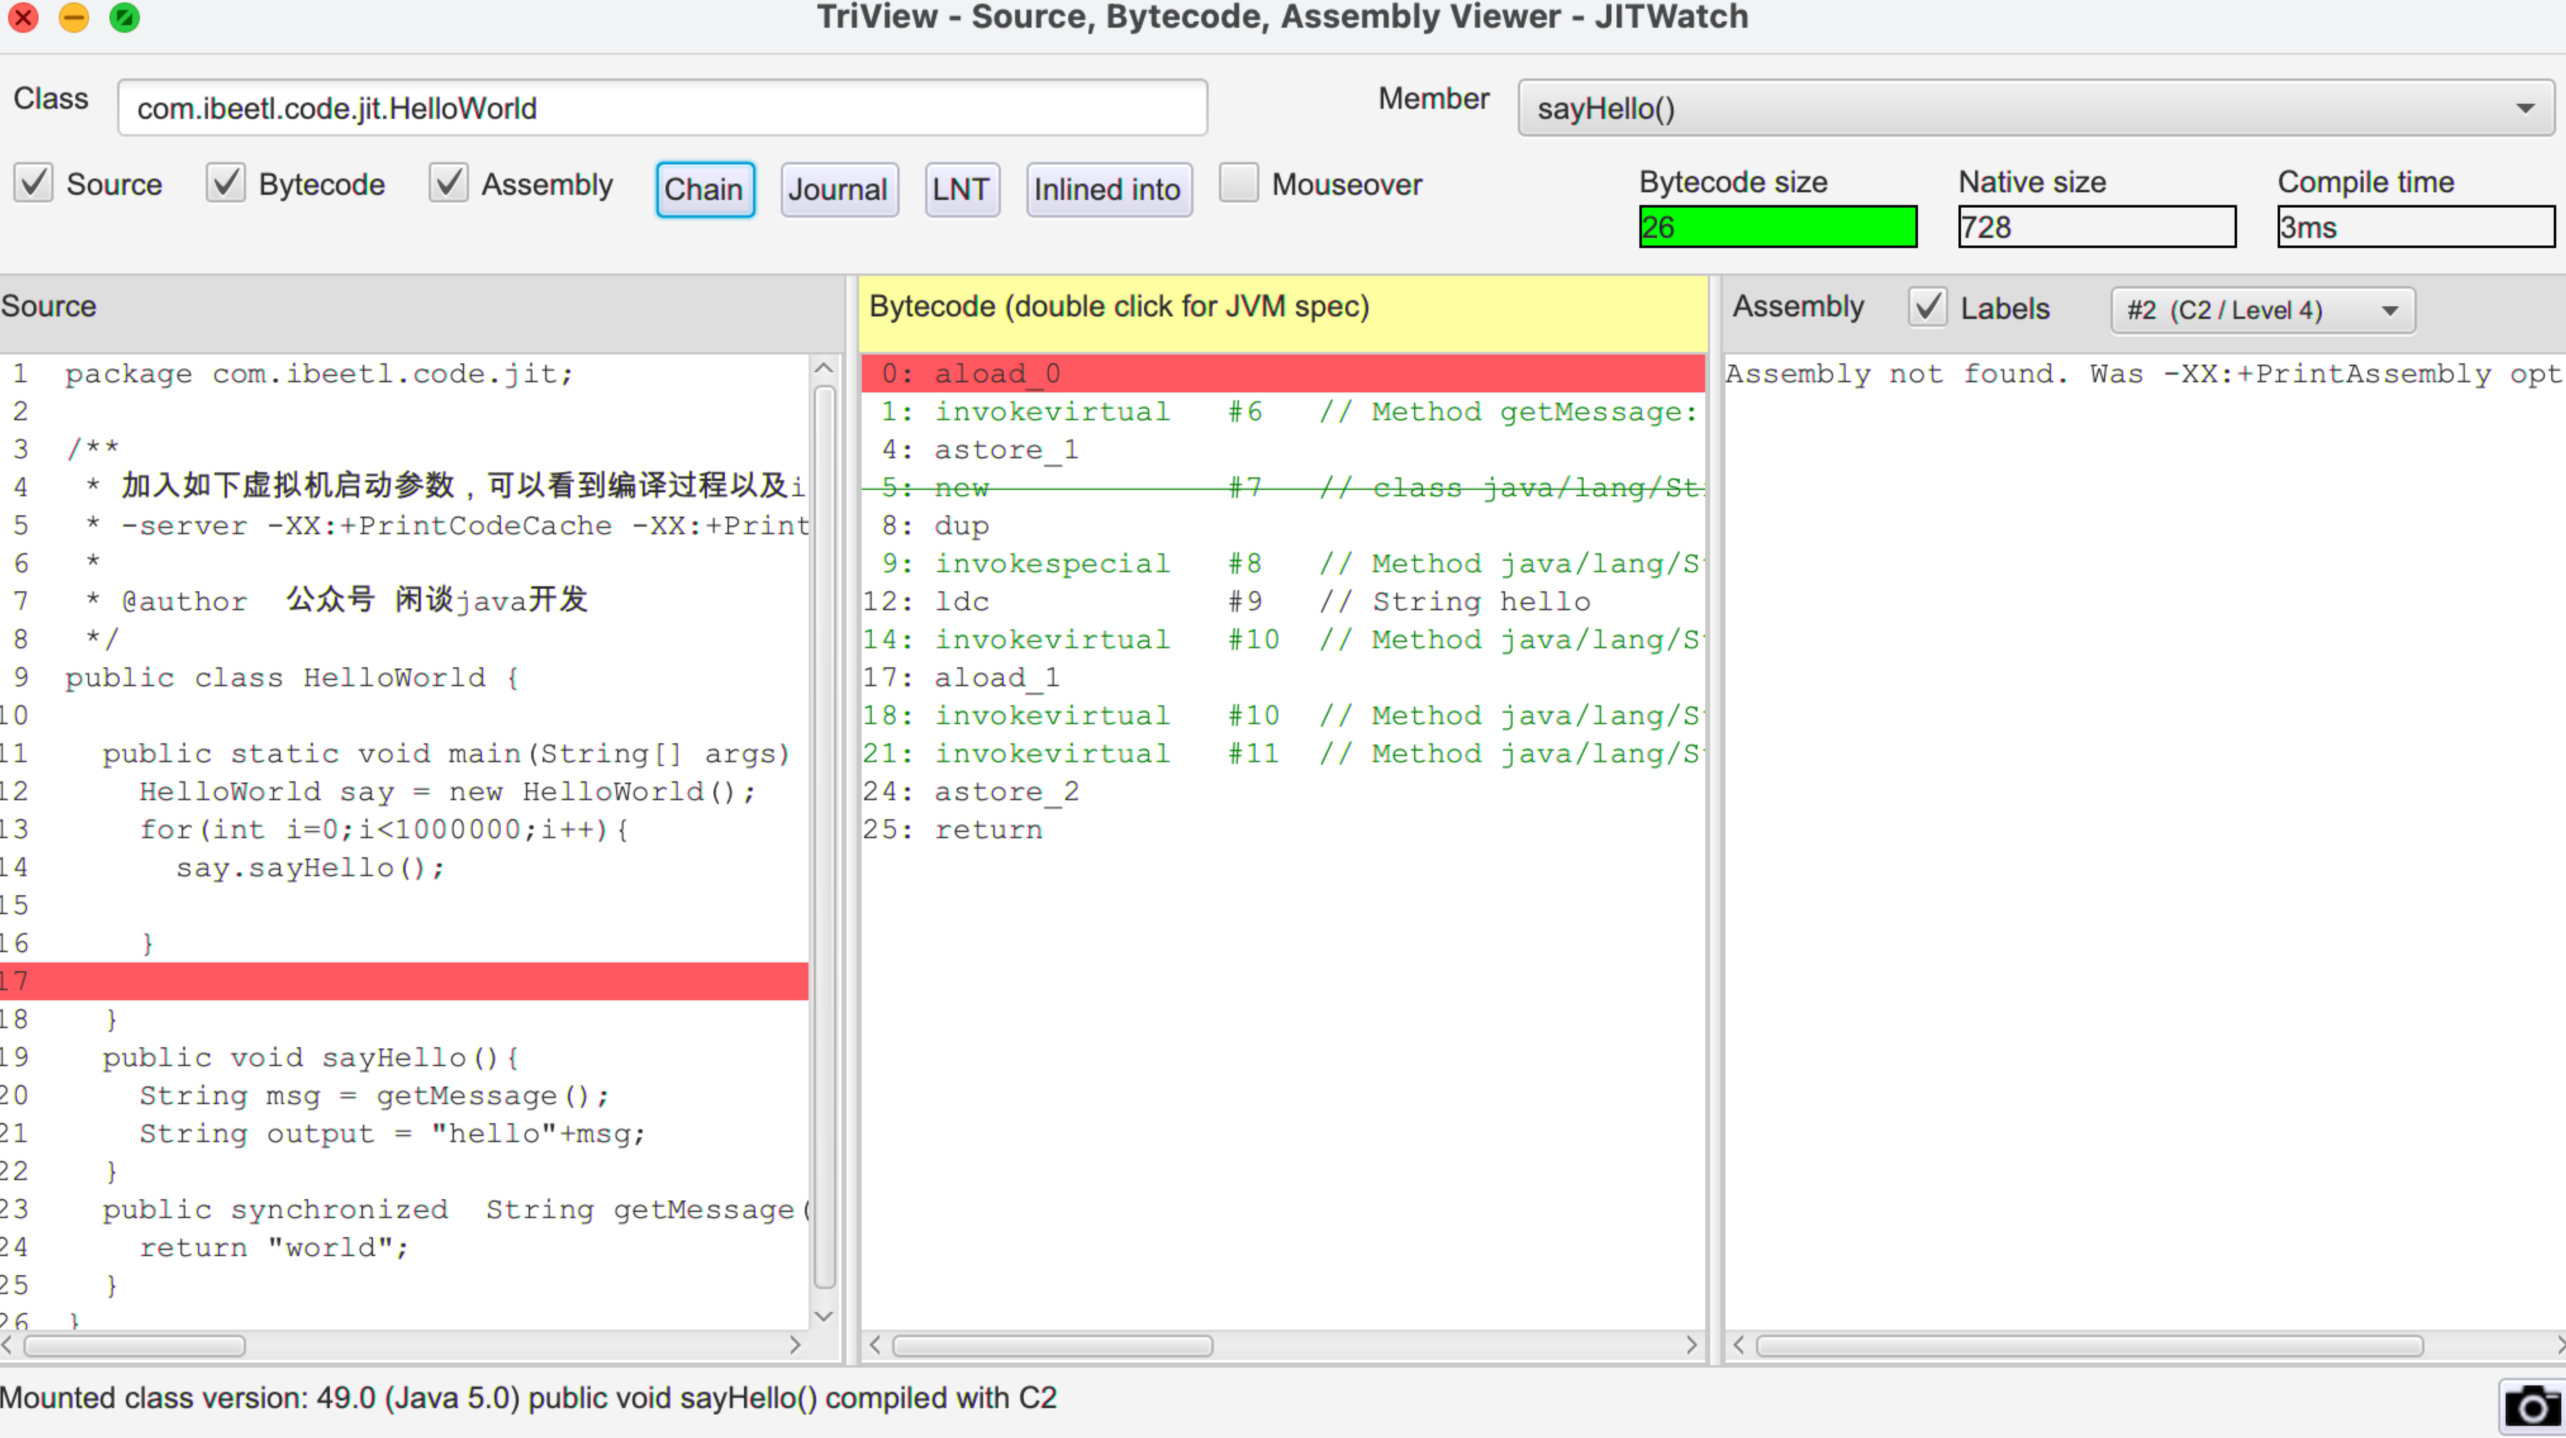This screenshot has width=2566, height=1438.
Task: Select bytecode line 9: invokespecial #8
Action: coord(1283,563)
